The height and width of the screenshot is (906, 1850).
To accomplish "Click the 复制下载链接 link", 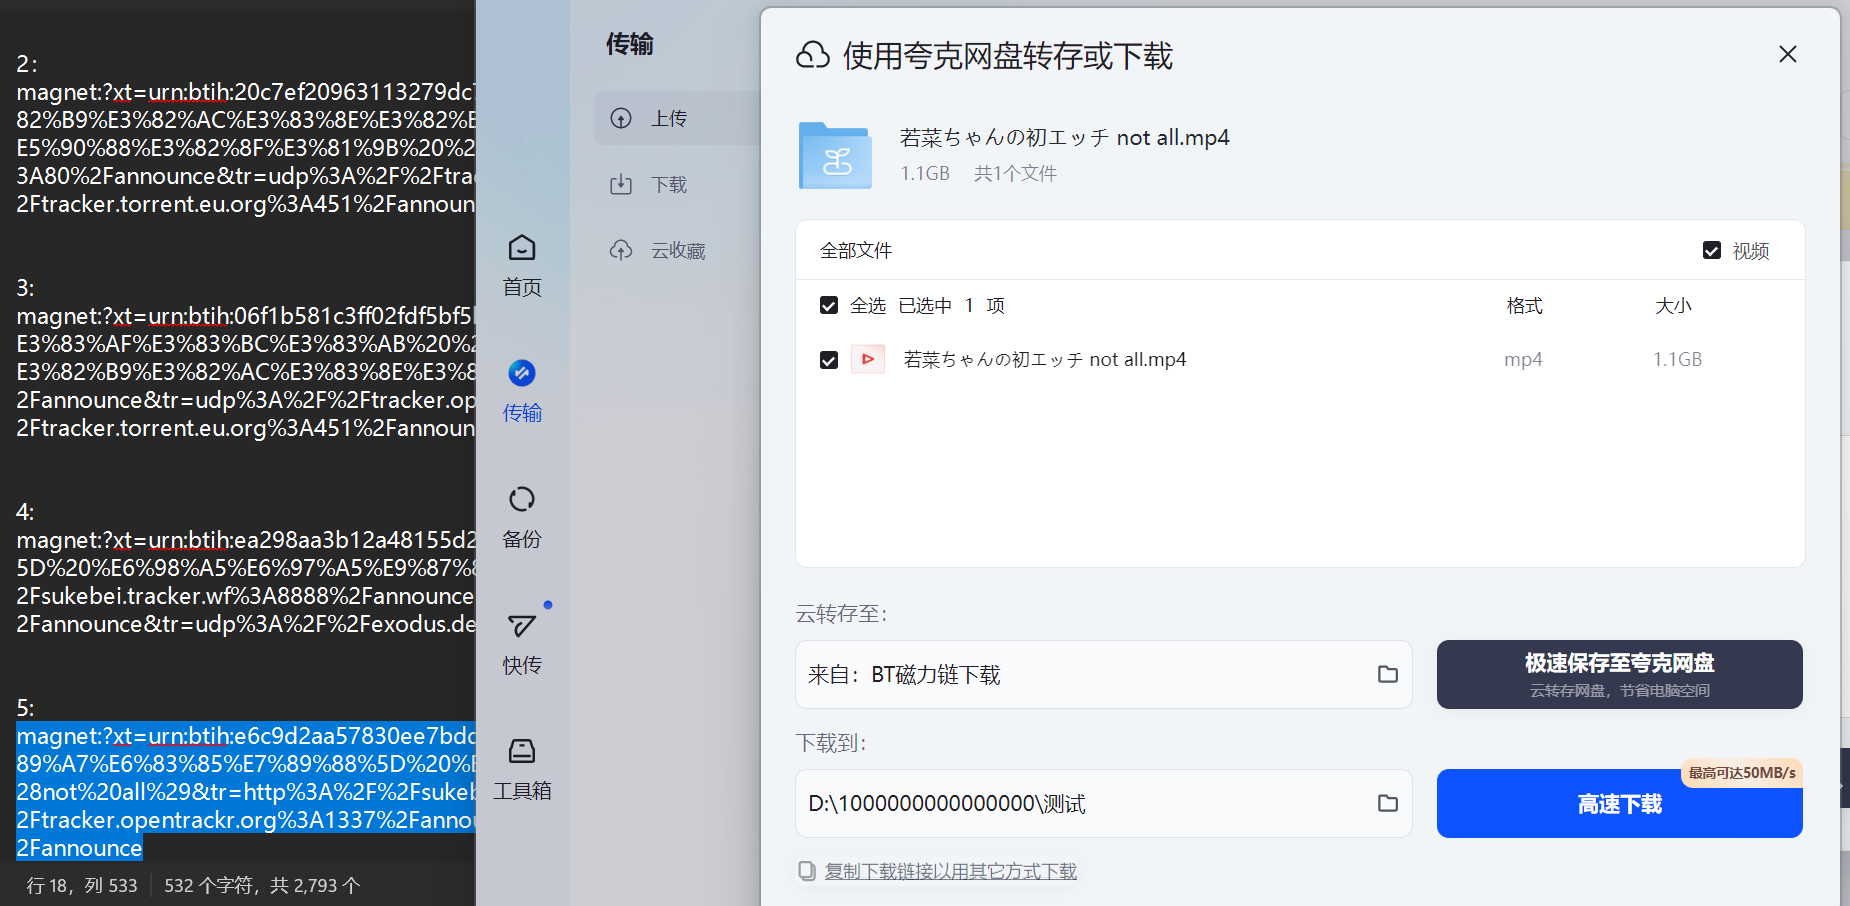I will tap(950, 870).
